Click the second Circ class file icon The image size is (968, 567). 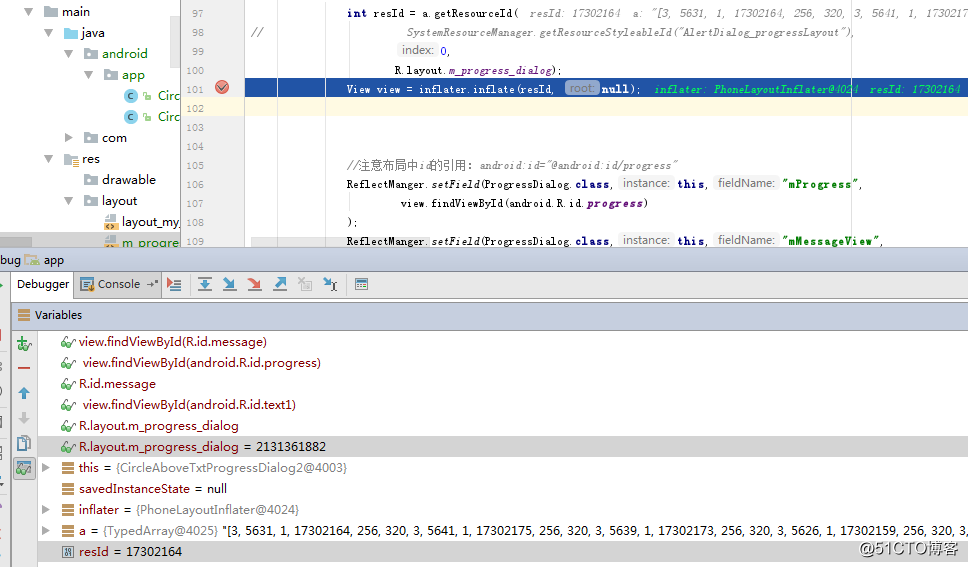[x=130, y=117]
